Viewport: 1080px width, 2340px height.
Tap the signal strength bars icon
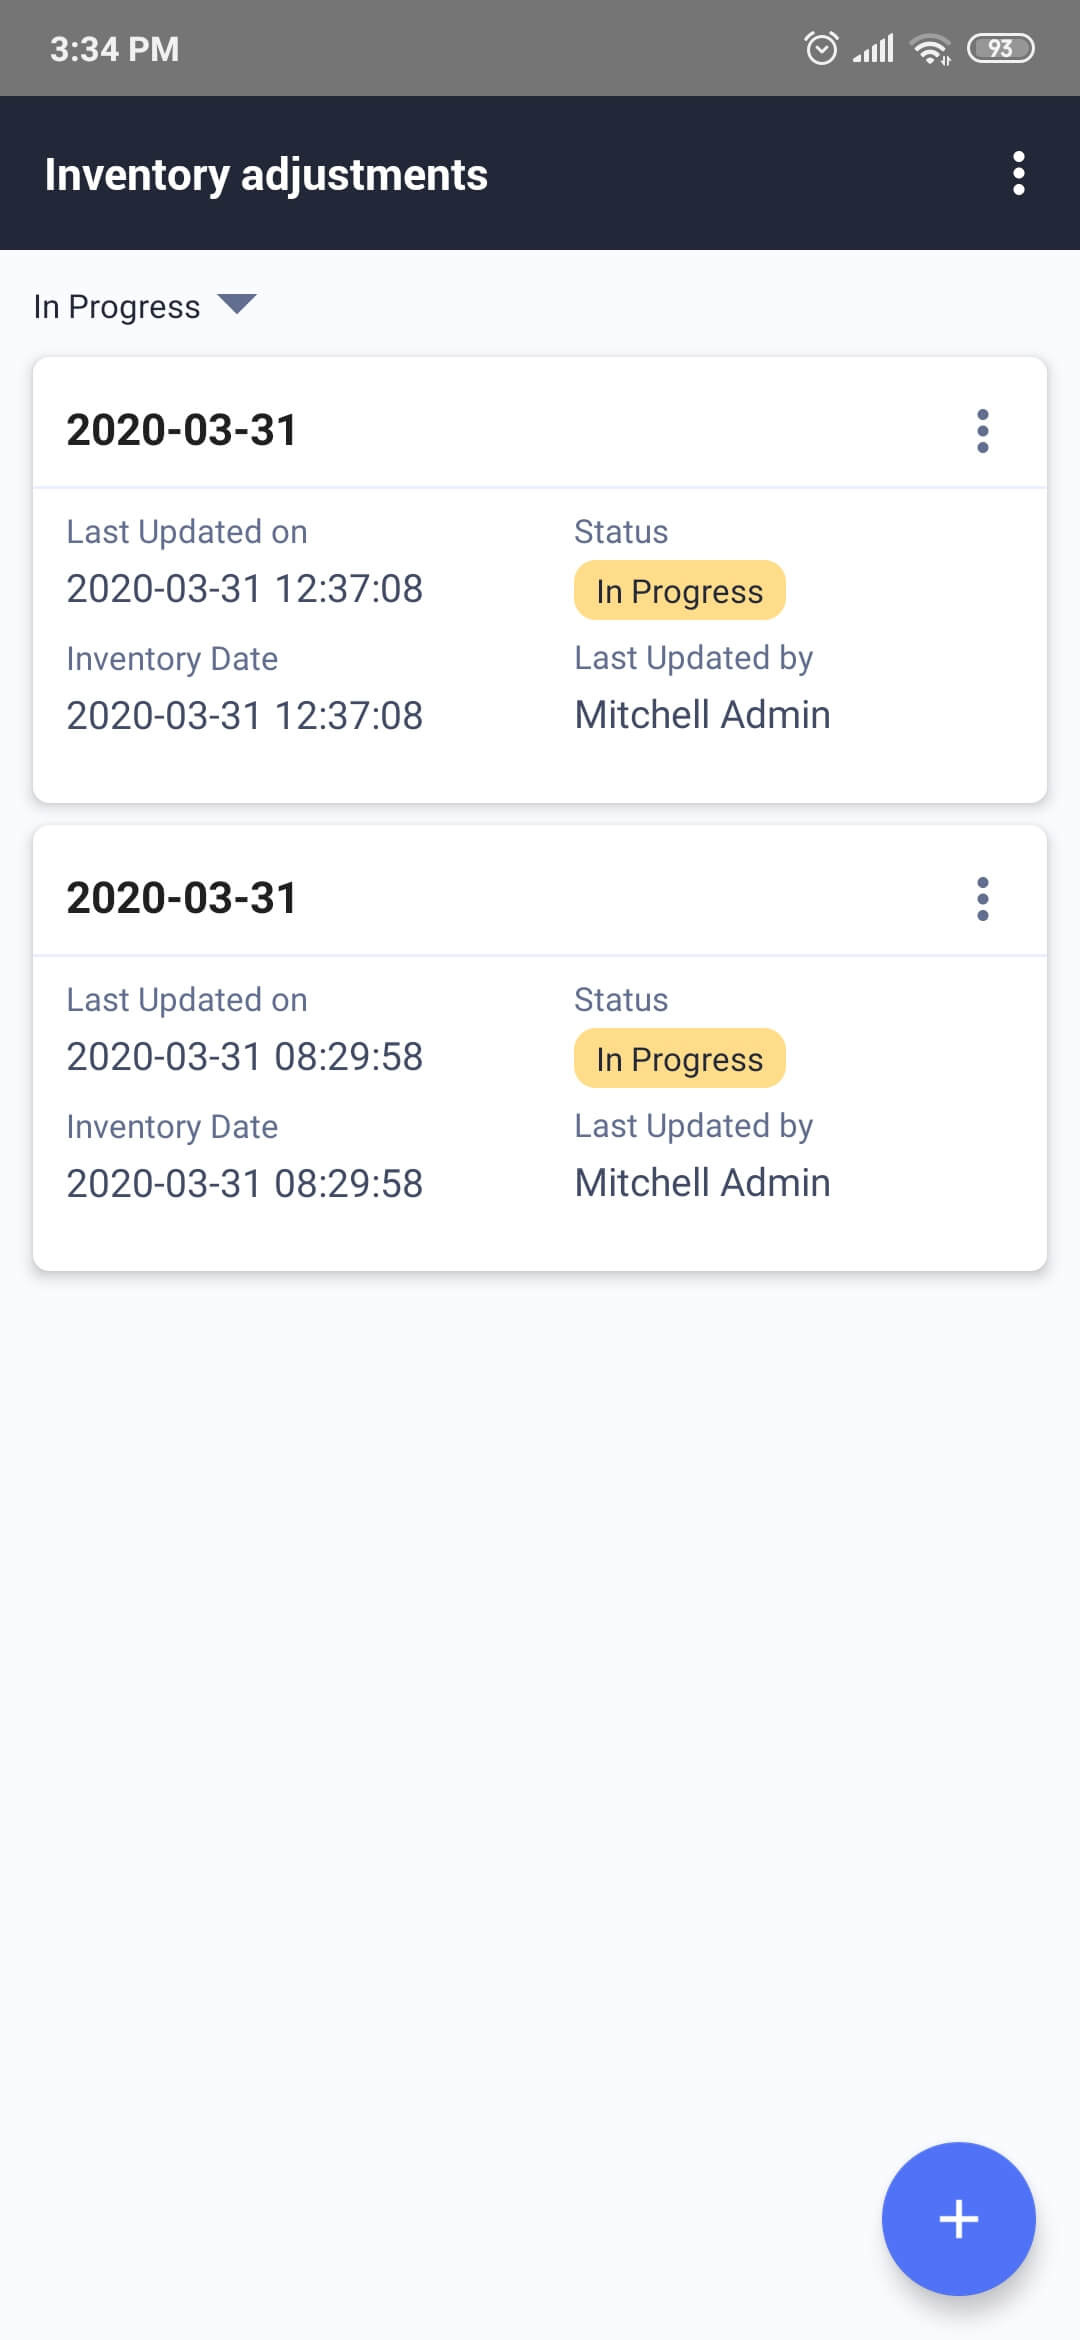pyautogui.click(x=873, y=49)
